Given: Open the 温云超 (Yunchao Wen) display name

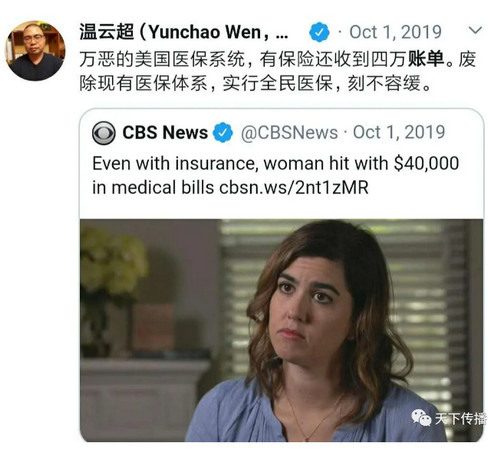Looking at the screenshot, I should [x=184, y=32].
